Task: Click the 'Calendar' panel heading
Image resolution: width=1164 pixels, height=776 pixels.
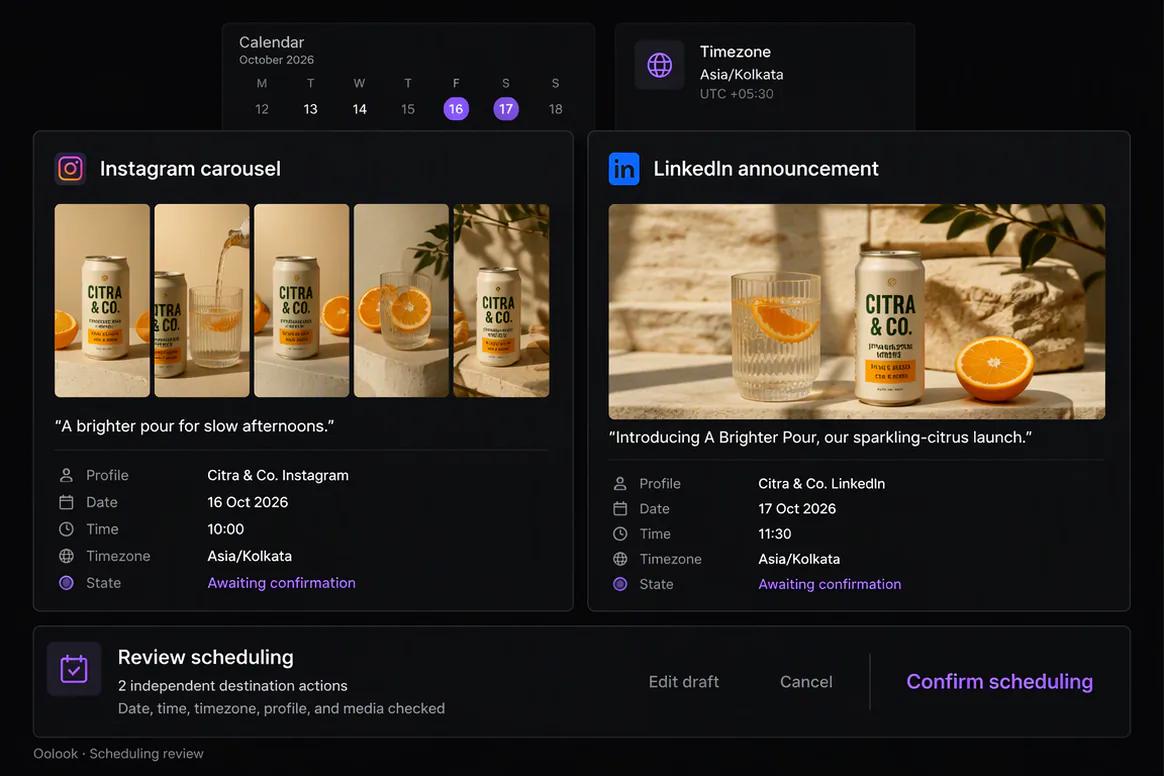Action: click(272, 42)
